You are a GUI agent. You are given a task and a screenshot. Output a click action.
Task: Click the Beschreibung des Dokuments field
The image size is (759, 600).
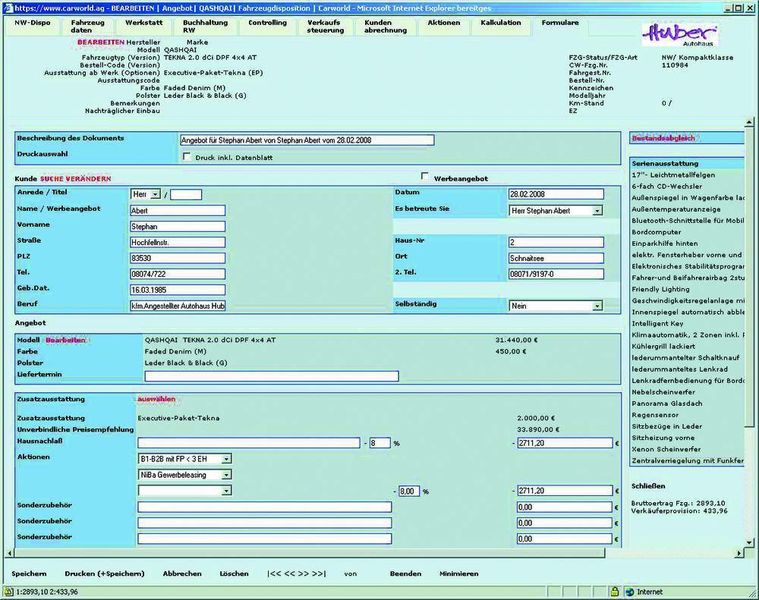[307, 140]
